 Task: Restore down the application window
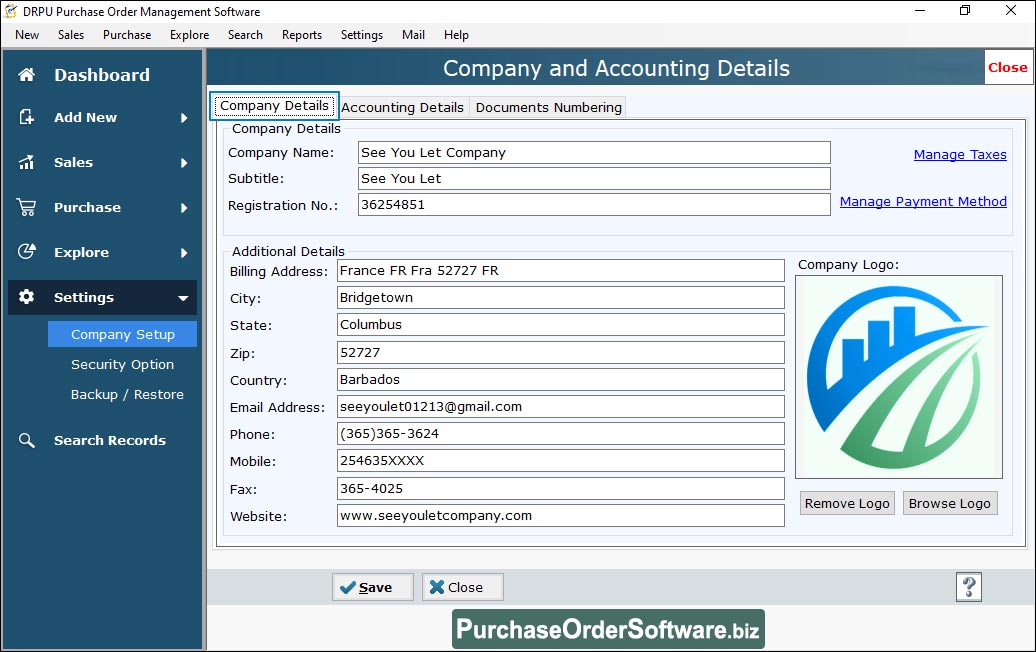click(965, 11)
